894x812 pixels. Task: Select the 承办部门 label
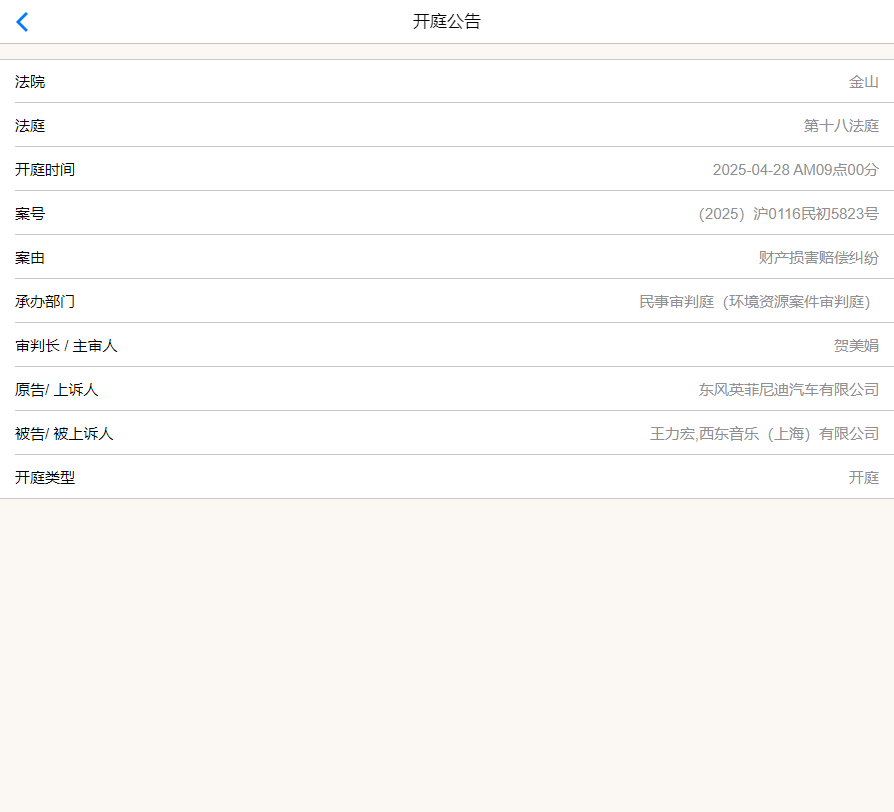[44, 302]
